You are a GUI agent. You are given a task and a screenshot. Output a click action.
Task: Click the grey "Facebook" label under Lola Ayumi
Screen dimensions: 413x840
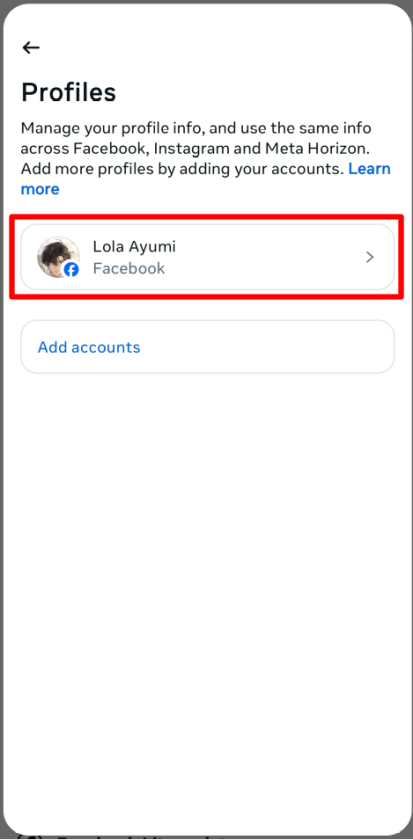tap(129, 268)
